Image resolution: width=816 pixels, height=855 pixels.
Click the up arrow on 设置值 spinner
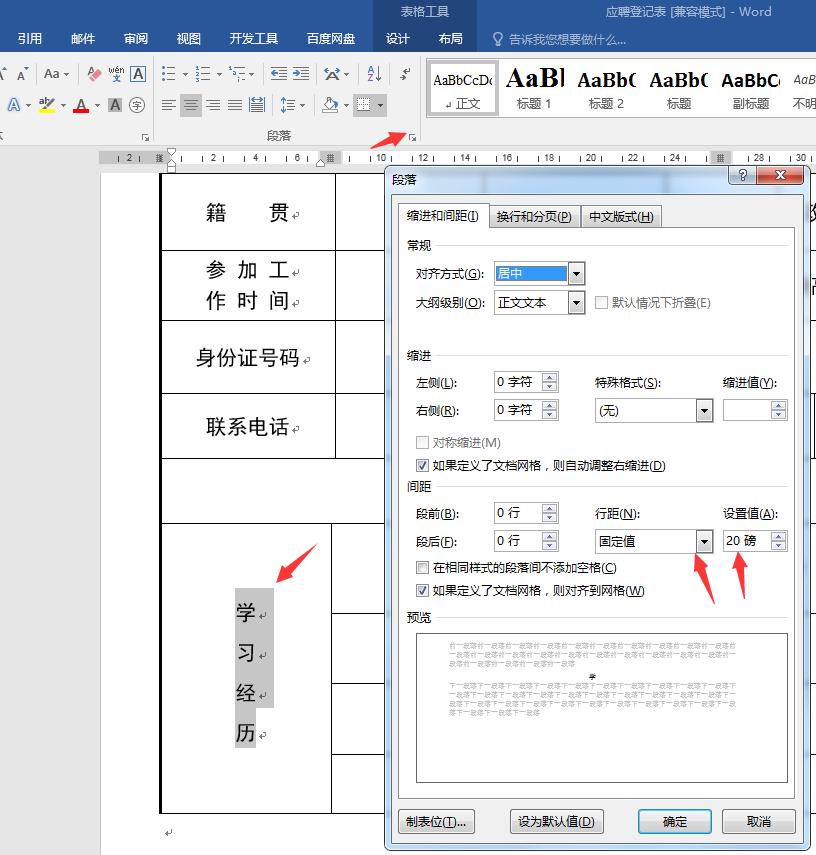[778, 535]
